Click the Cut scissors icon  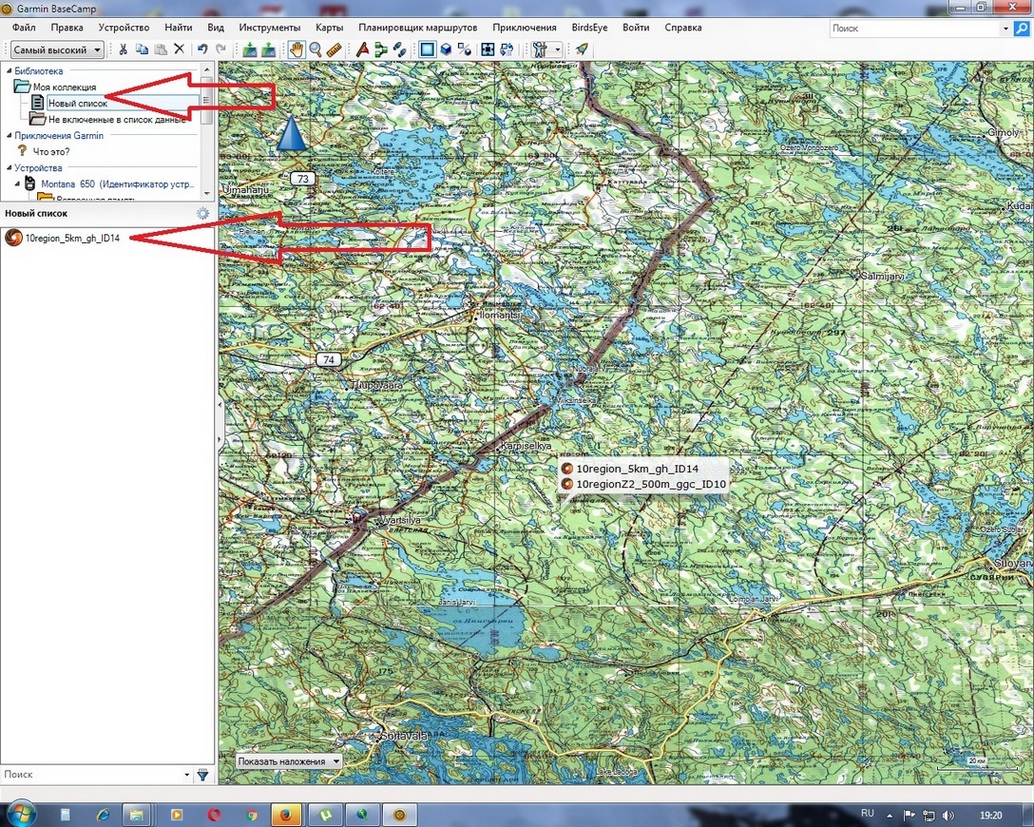tap(123, 49)
